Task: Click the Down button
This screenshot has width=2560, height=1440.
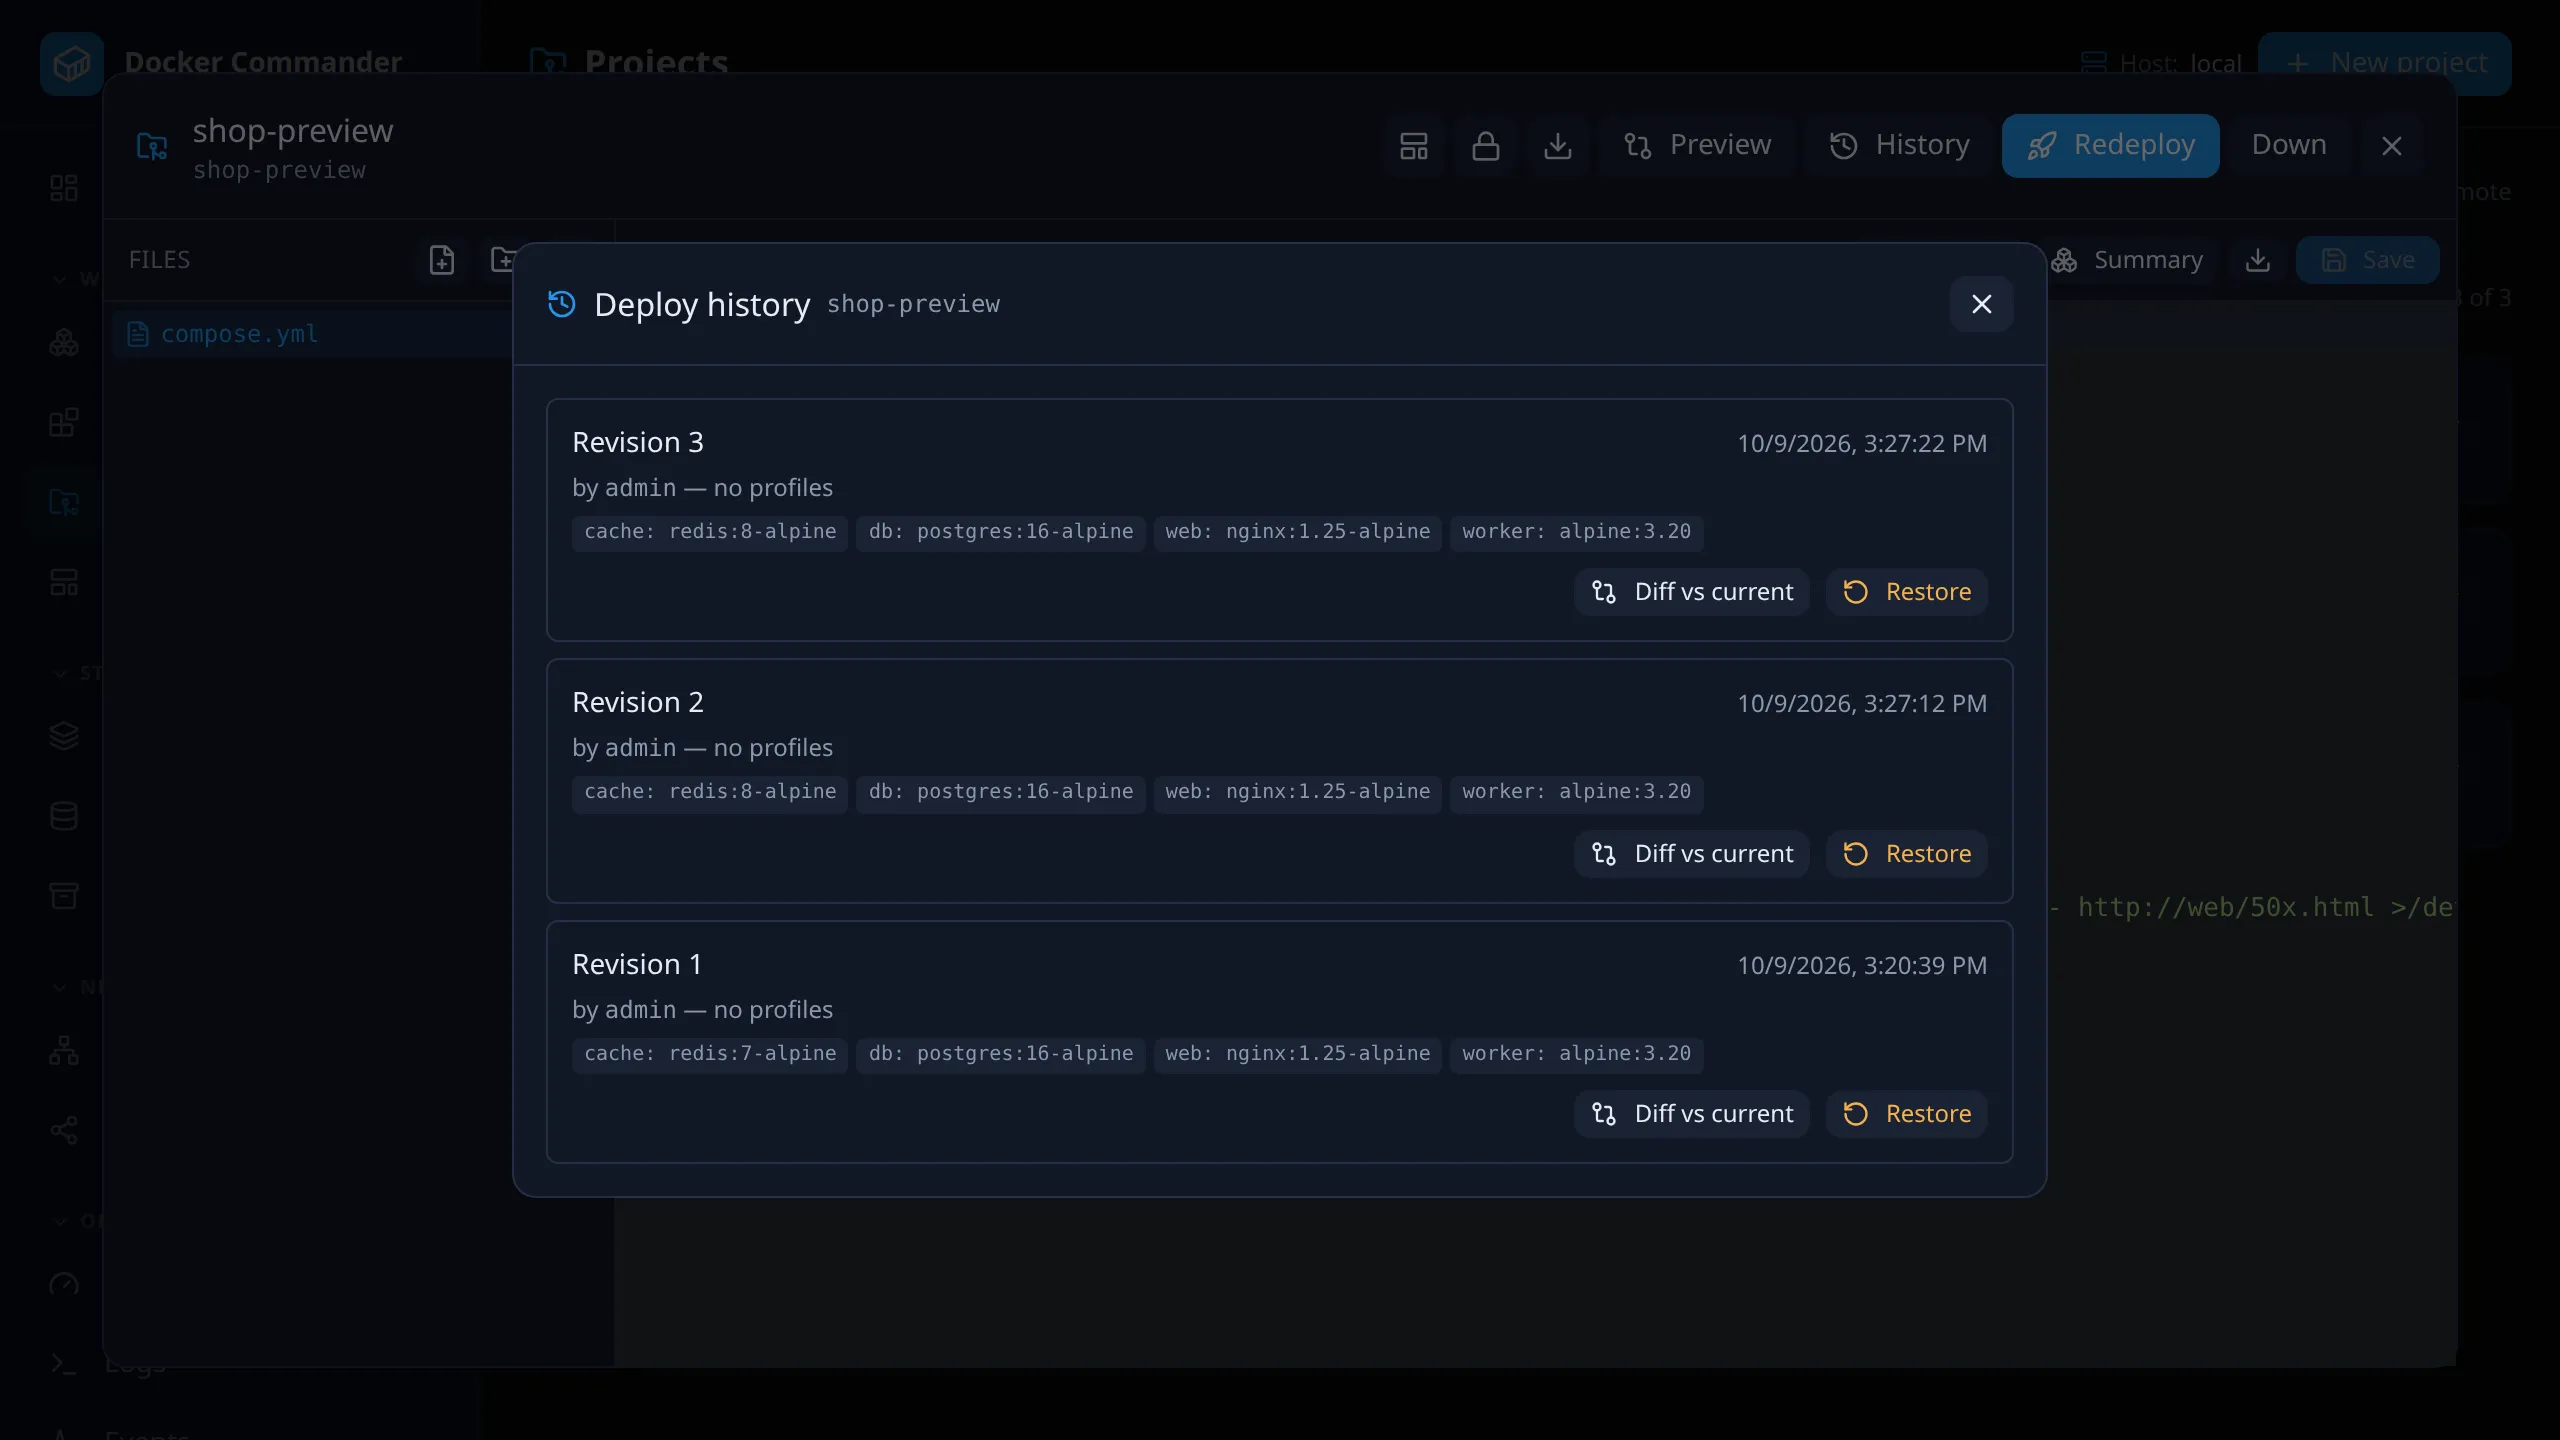Action: (x=2288, y=145)
